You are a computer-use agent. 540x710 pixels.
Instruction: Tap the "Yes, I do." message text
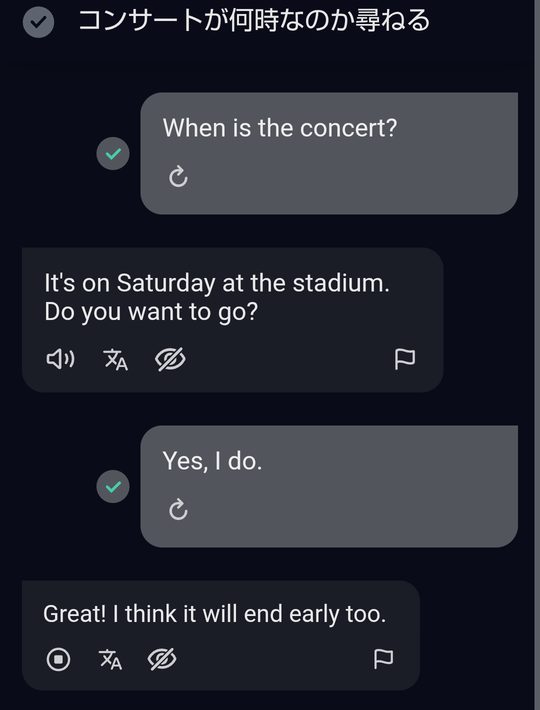click(x=212, y=461)
